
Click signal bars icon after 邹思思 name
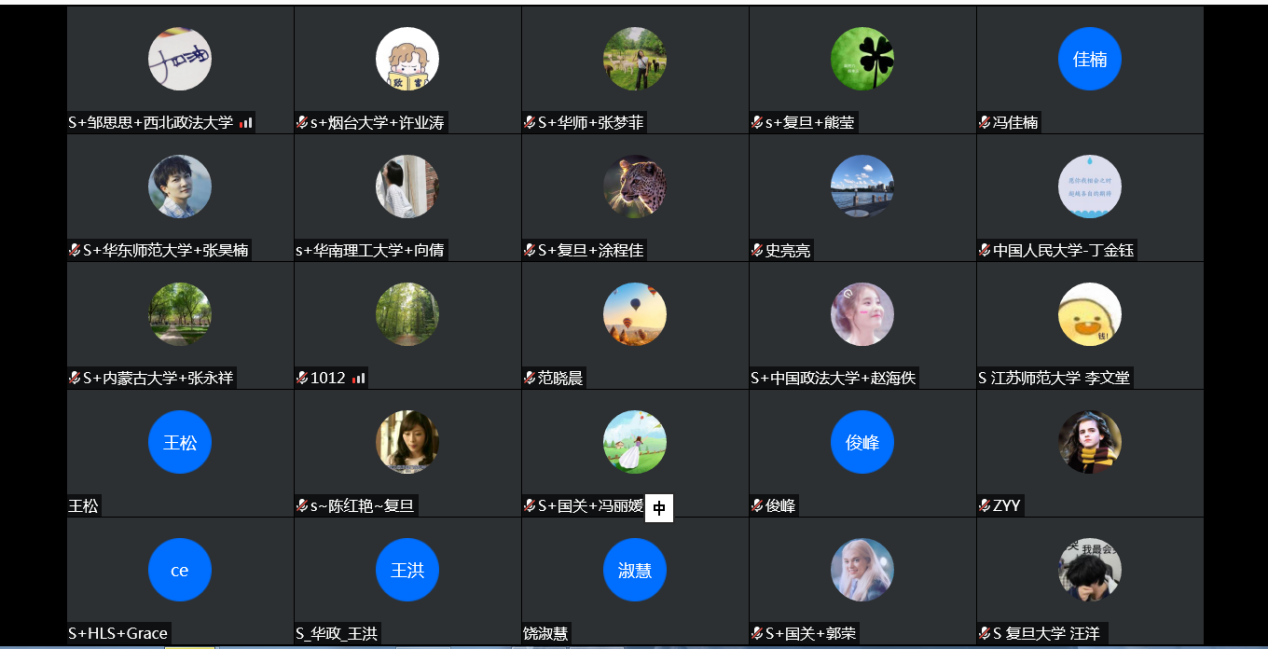[246, 123]
